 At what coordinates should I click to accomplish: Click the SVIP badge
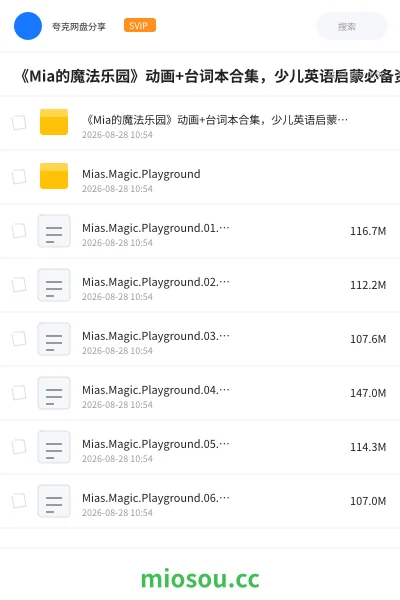pyautogui.click(x=140, y=25)
